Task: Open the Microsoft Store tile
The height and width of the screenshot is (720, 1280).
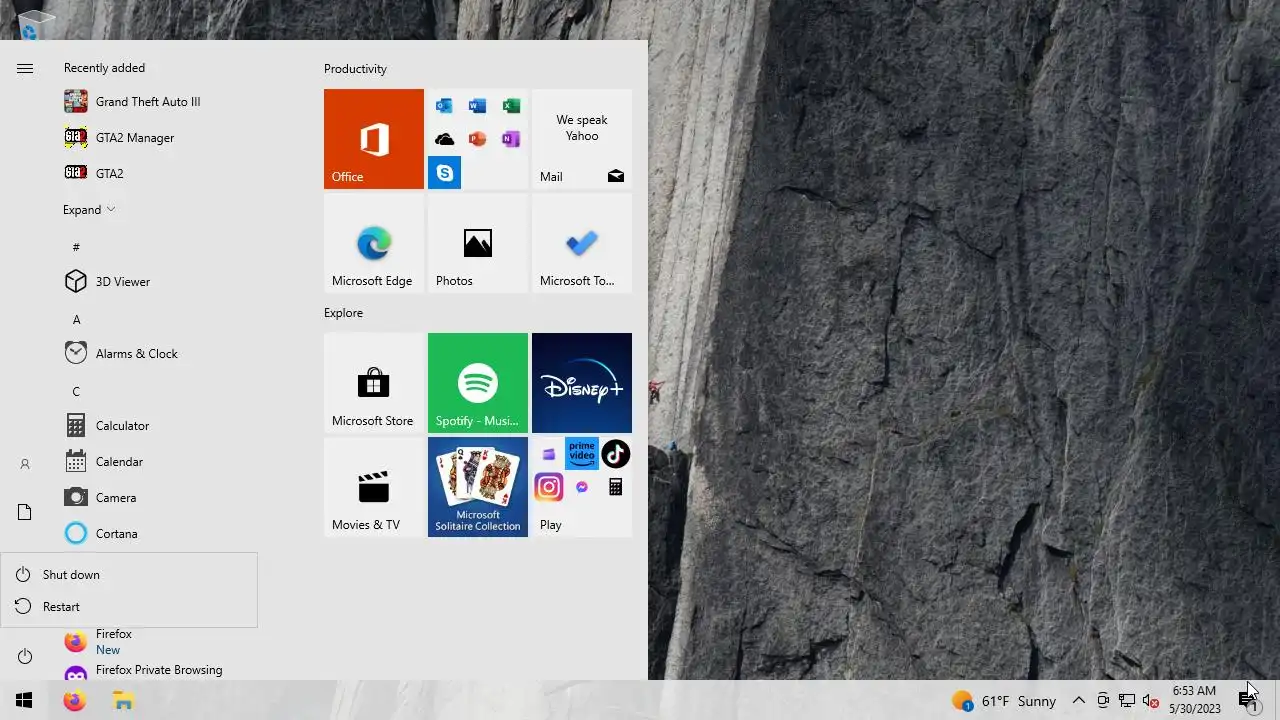Action: [374, 383]
